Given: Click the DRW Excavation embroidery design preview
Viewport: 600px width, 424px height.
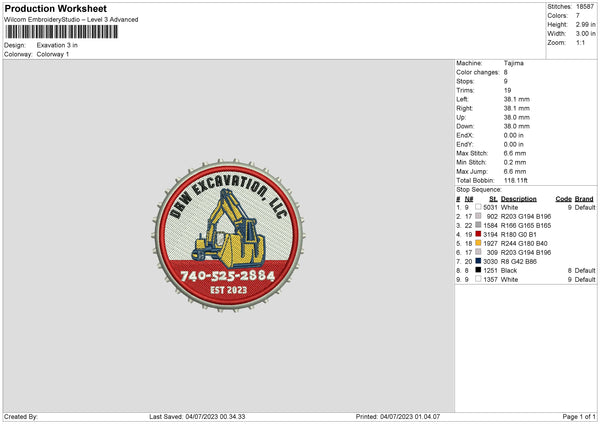Looking at the screenshot, I should pyautogui.click(x=228, y=235).
